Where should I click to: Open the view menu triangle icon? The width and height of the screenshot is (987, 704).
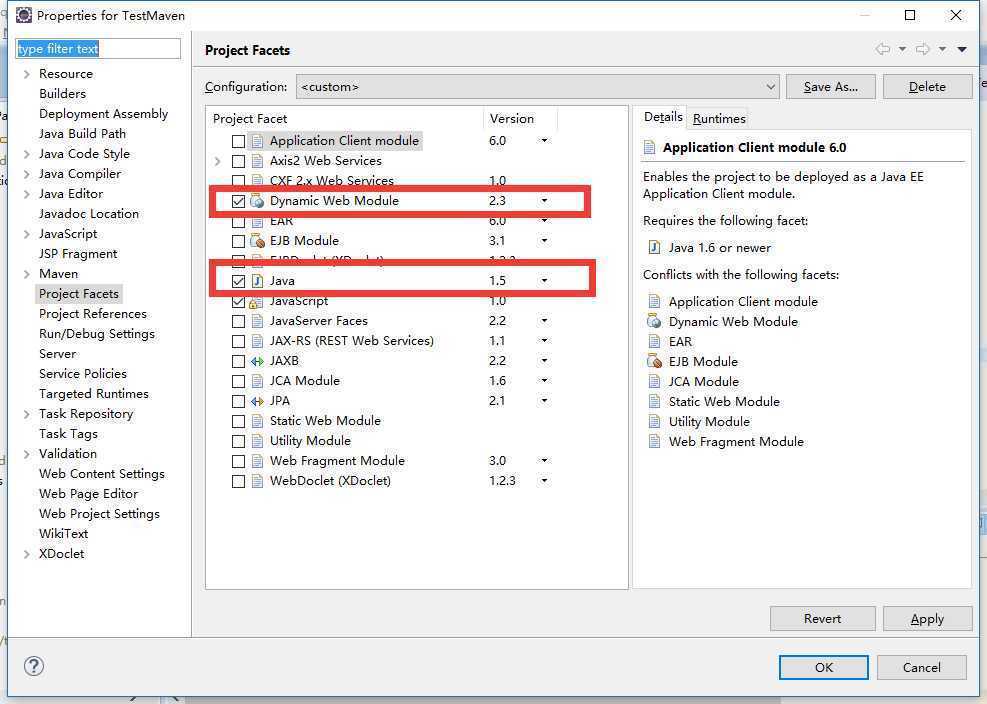point(962,49)
